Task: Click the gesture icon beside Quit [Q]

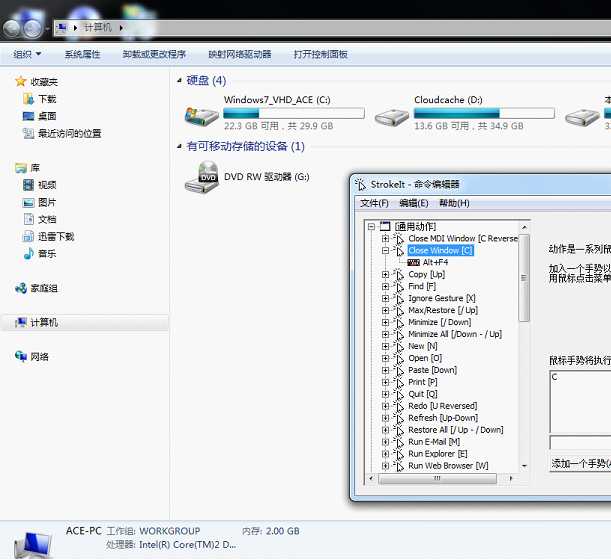Action: click(x=399, y=394)
